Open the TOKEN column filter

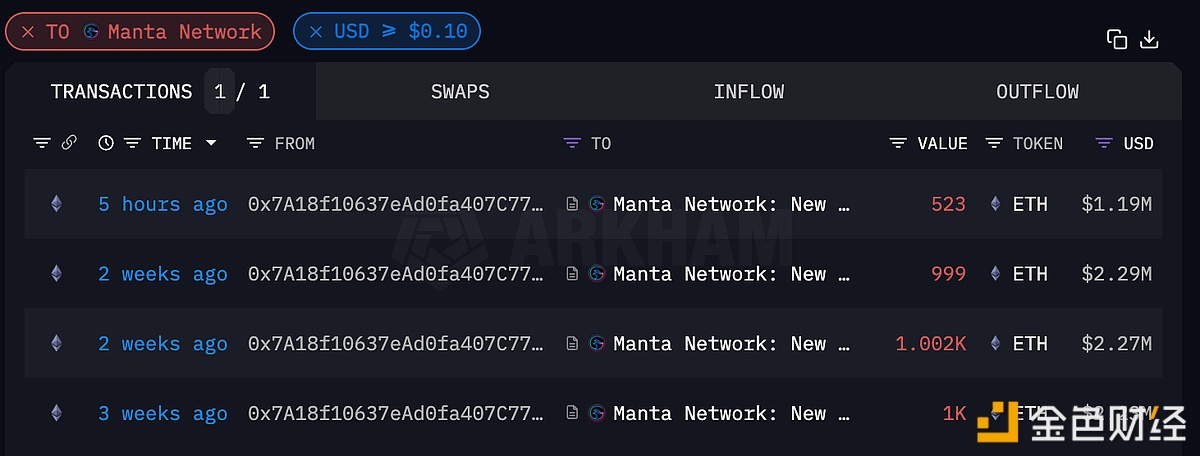994,143
